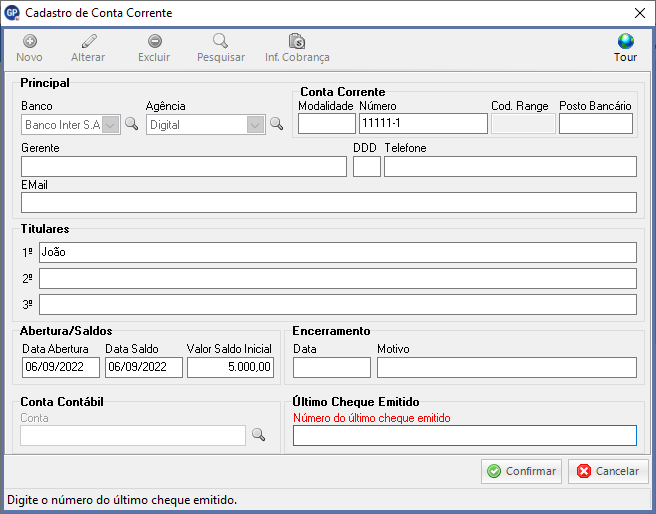The width and height of the screenshot is (656, 514).
Task: Confirm the account registration
Action: point(521,471)
